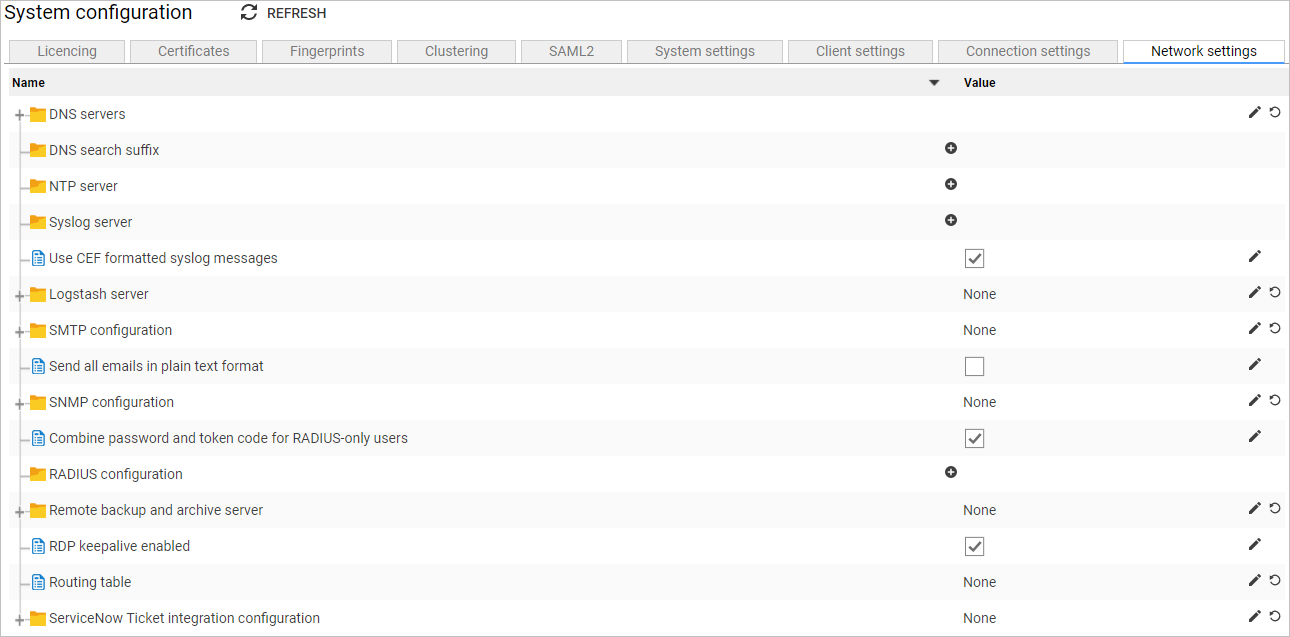Expand the SNMP configuration folder

pyautogui.click(x=19, y=401)
